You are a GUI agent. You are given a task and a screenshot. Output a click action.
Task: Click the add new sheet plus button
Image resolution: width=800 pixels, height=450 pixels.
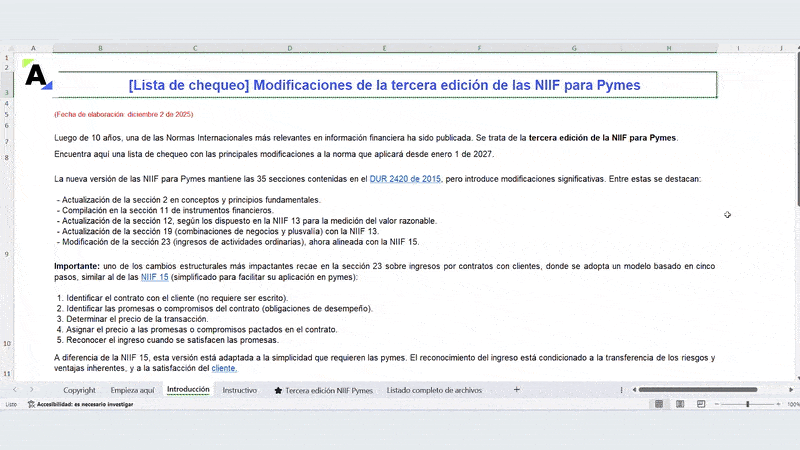coord(517,389)
